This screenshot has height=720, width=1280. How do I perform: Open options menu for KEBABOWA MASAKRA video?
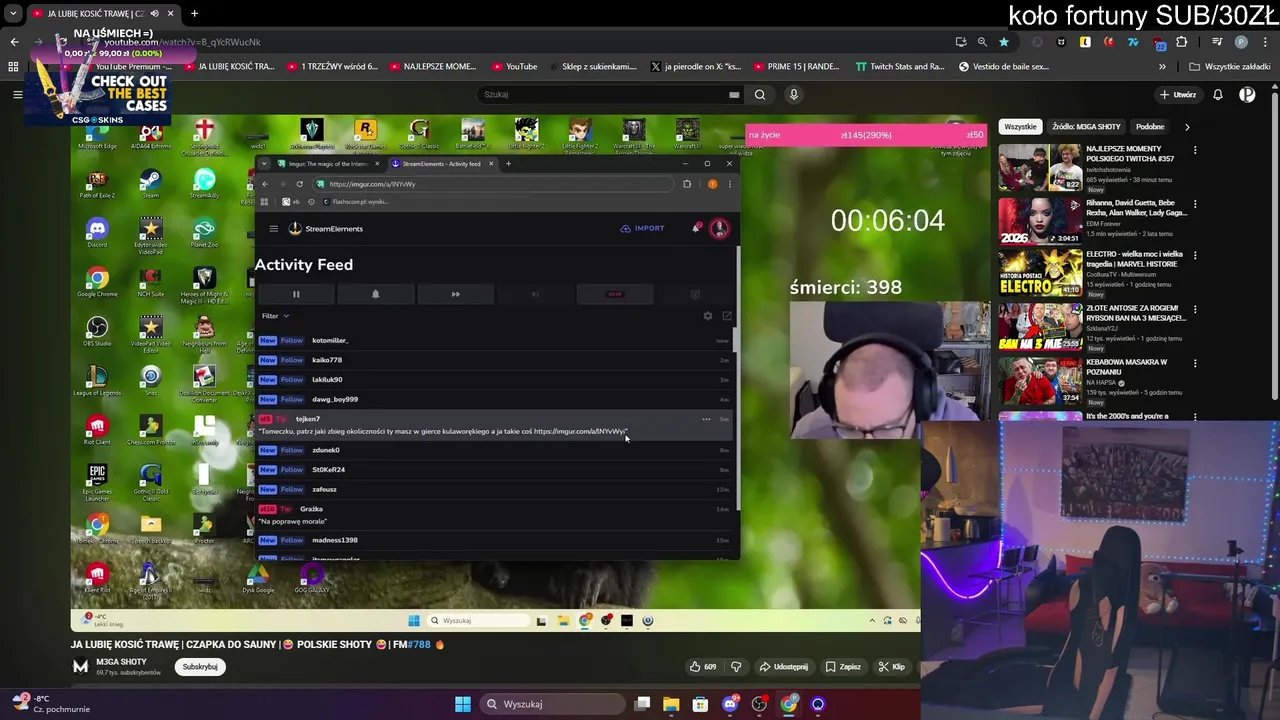point(1195,363)
